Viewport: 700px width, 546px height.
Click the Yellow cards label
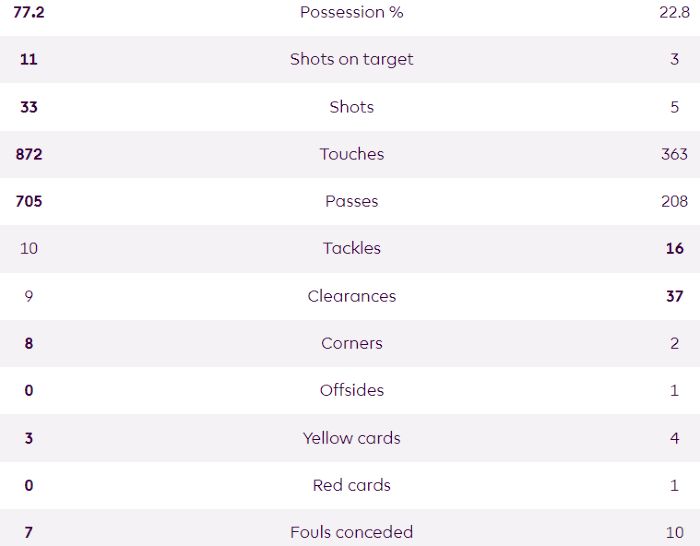[x=351, y=438]
